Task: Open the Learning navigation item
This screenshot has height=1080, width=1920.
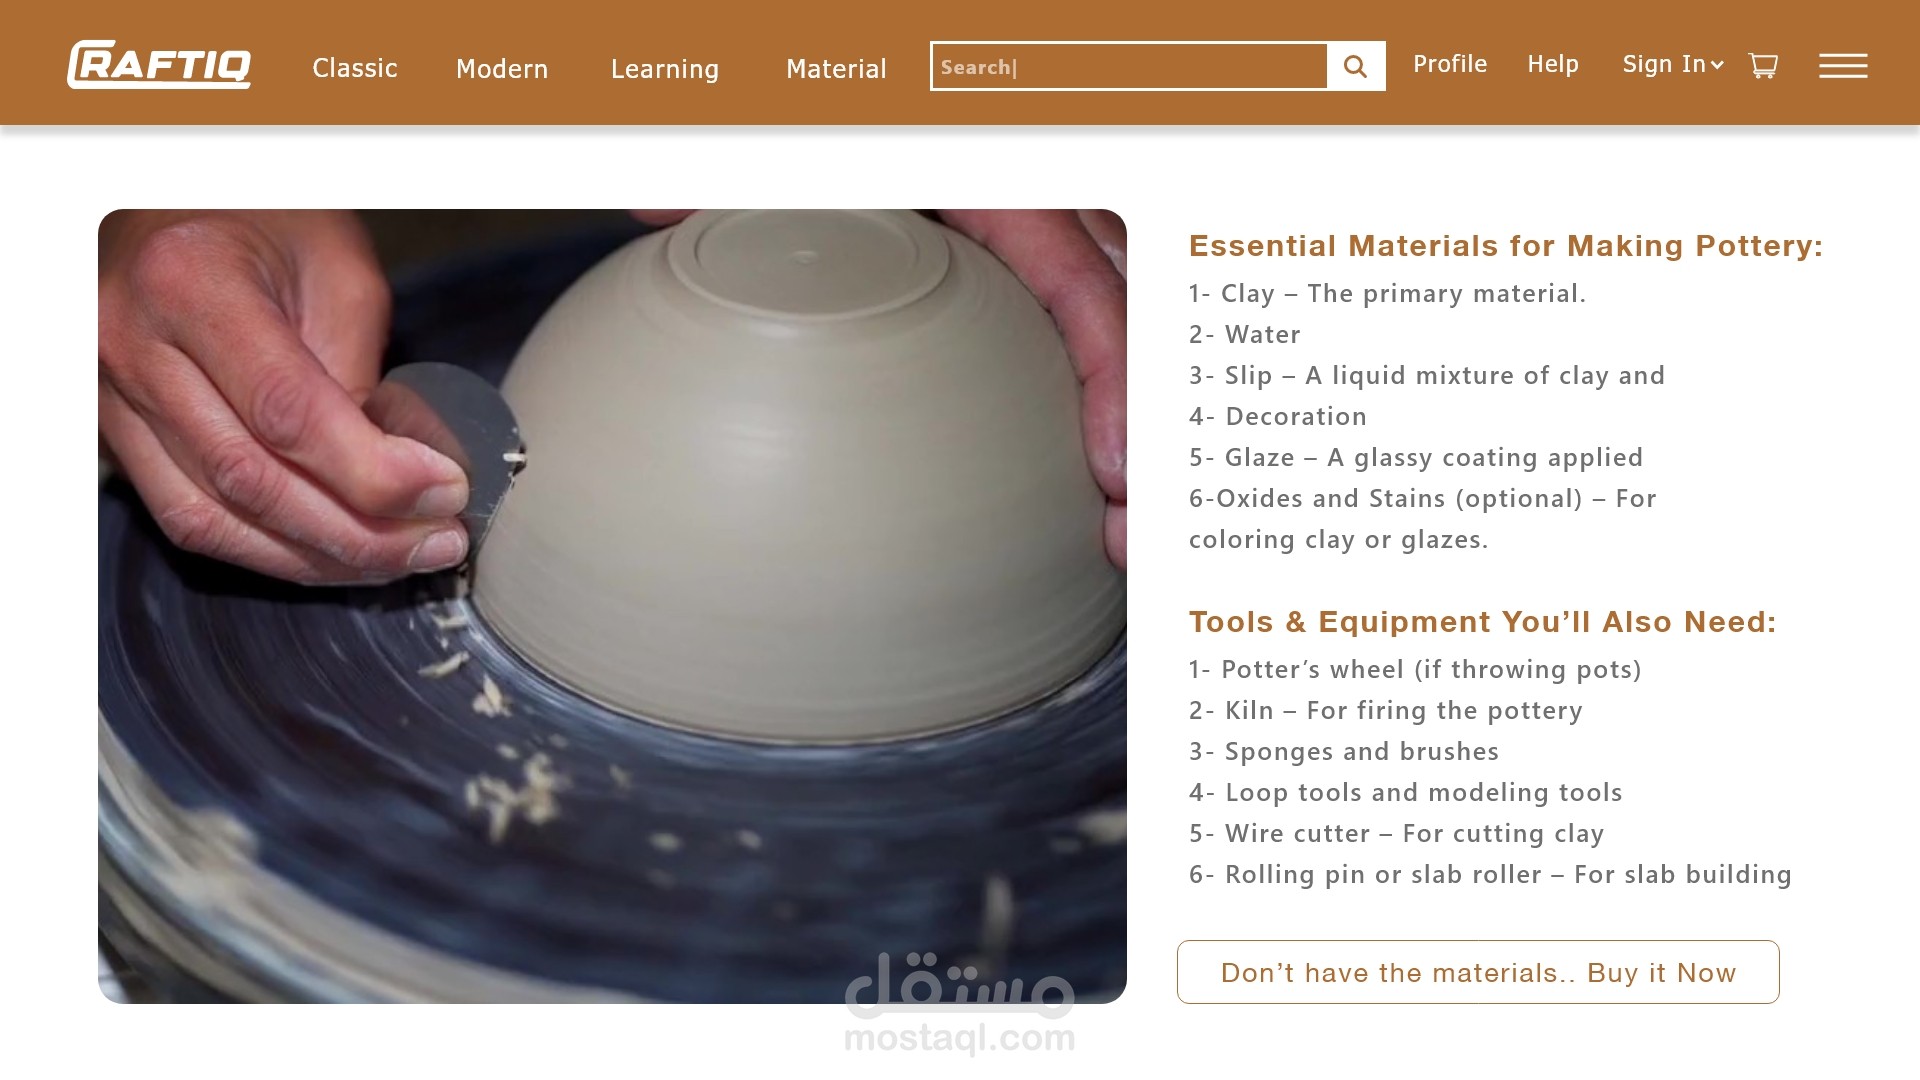Action: [665, 69]
